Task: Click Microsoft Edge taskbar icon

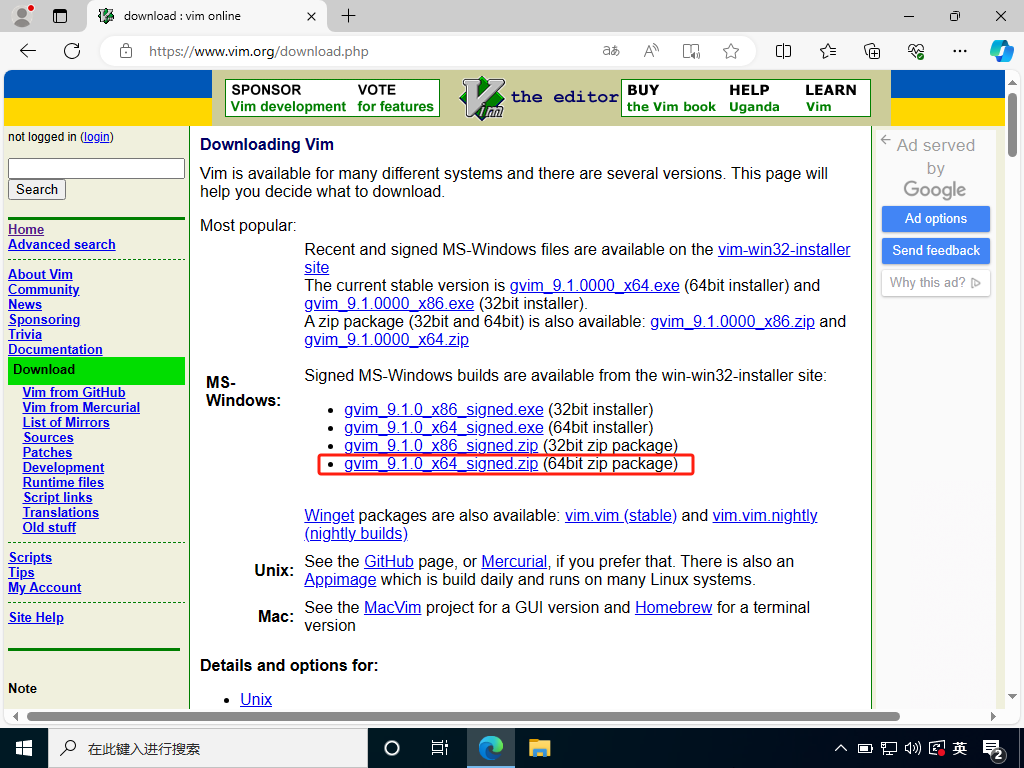Action: (490, 748)
